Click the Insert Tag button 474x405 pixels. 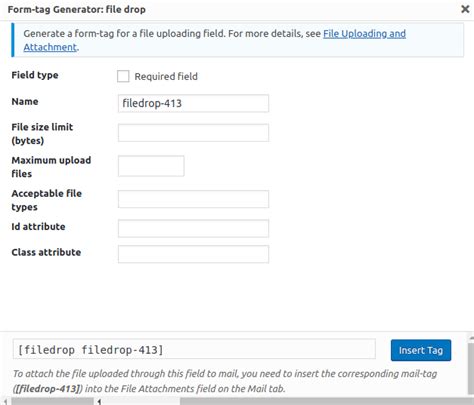pyautogui.click(x=421, y=350)
